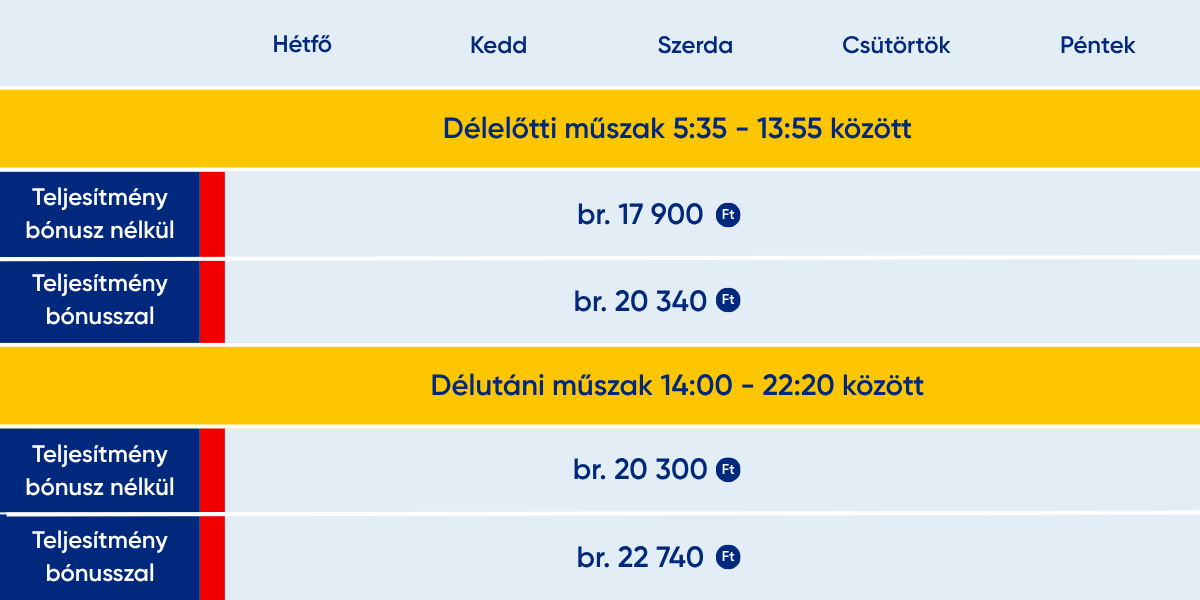Click the br. 22 740 amount

(640, 557)
